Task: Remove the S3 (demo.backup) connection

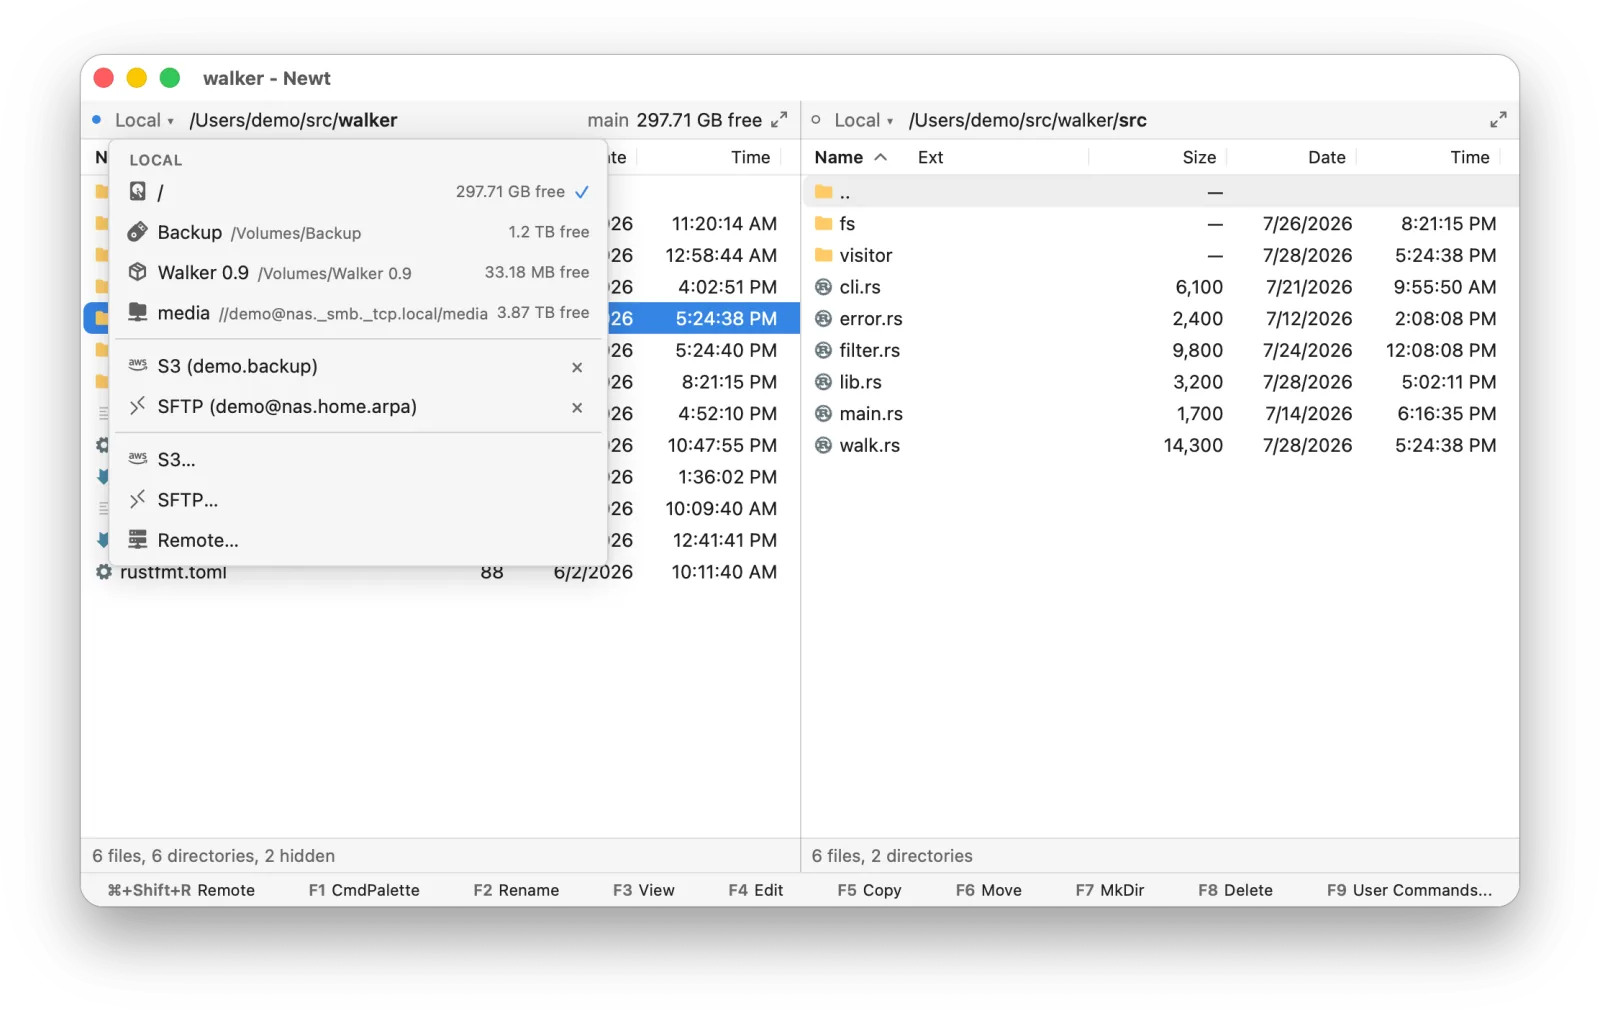Action: point(577,367)
